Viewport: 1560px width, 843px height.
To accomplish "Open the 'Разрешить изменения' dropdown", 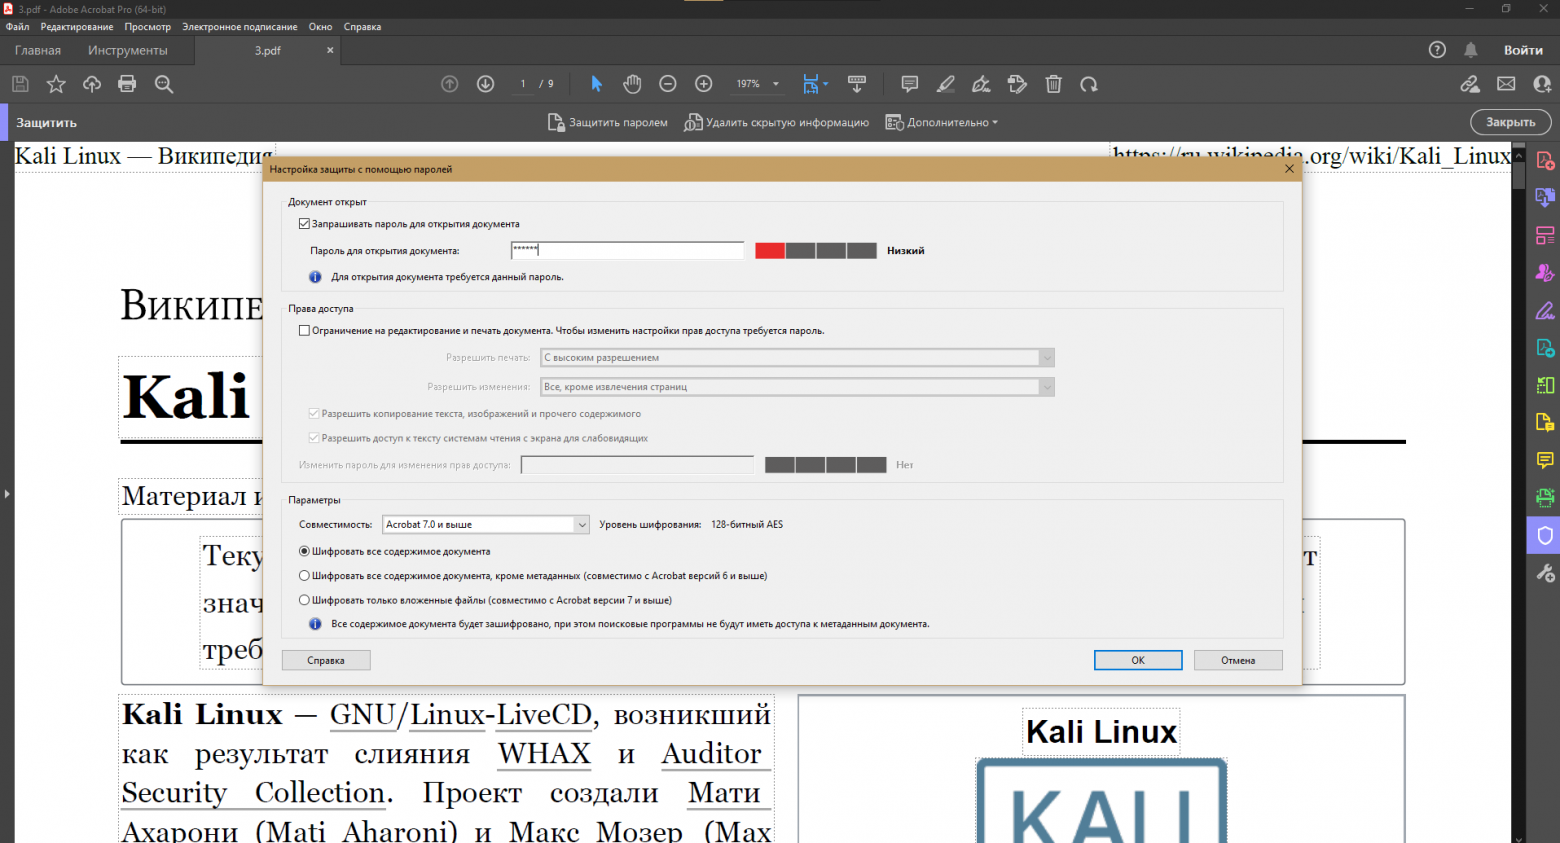I will [798, 387].
